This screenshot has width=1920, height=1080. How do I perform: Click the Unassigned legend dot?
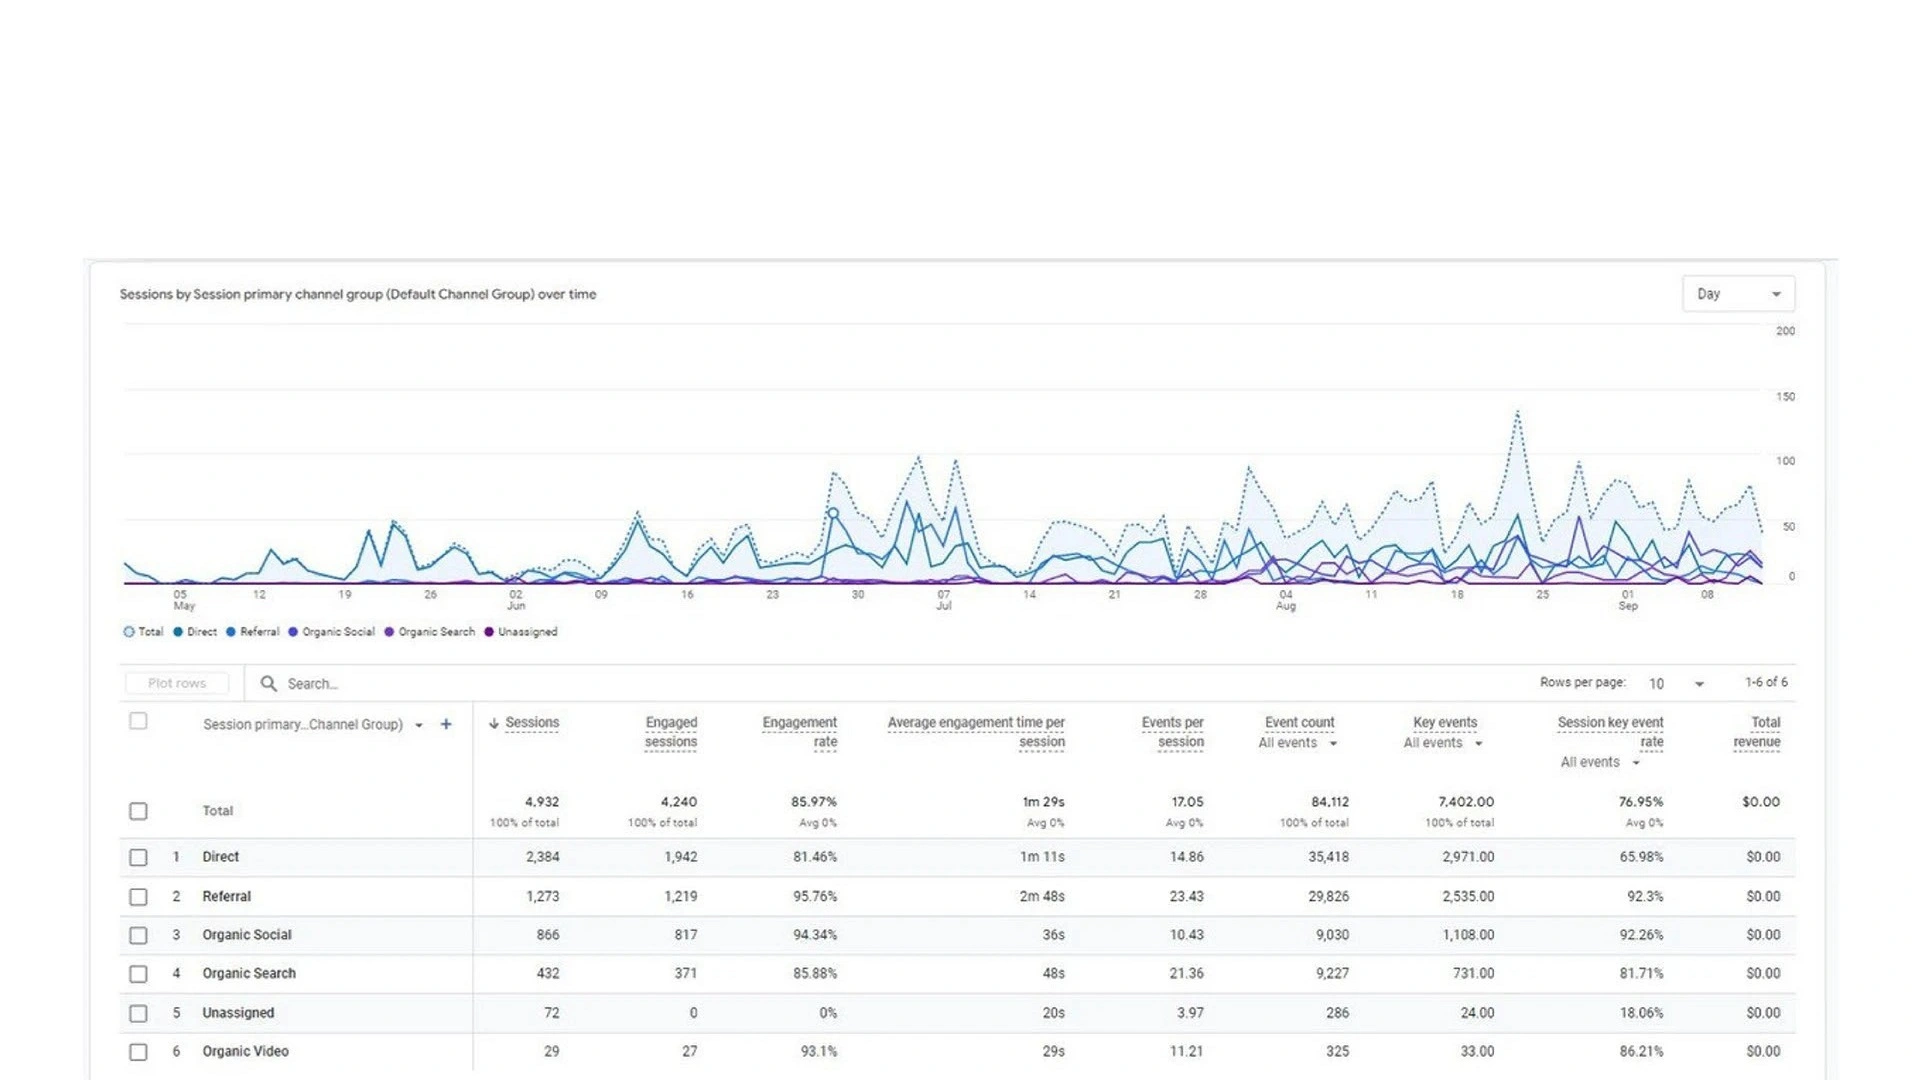click(x=489, y=632)
